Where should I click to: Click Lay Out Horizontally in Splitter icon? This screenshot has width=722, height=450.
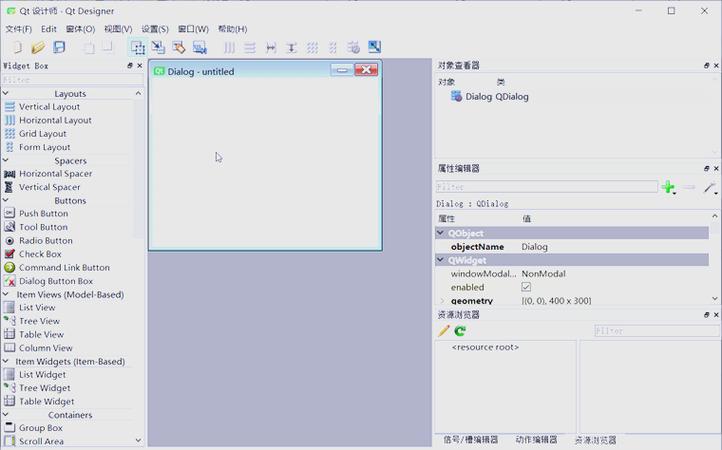[x=271, y=47]
